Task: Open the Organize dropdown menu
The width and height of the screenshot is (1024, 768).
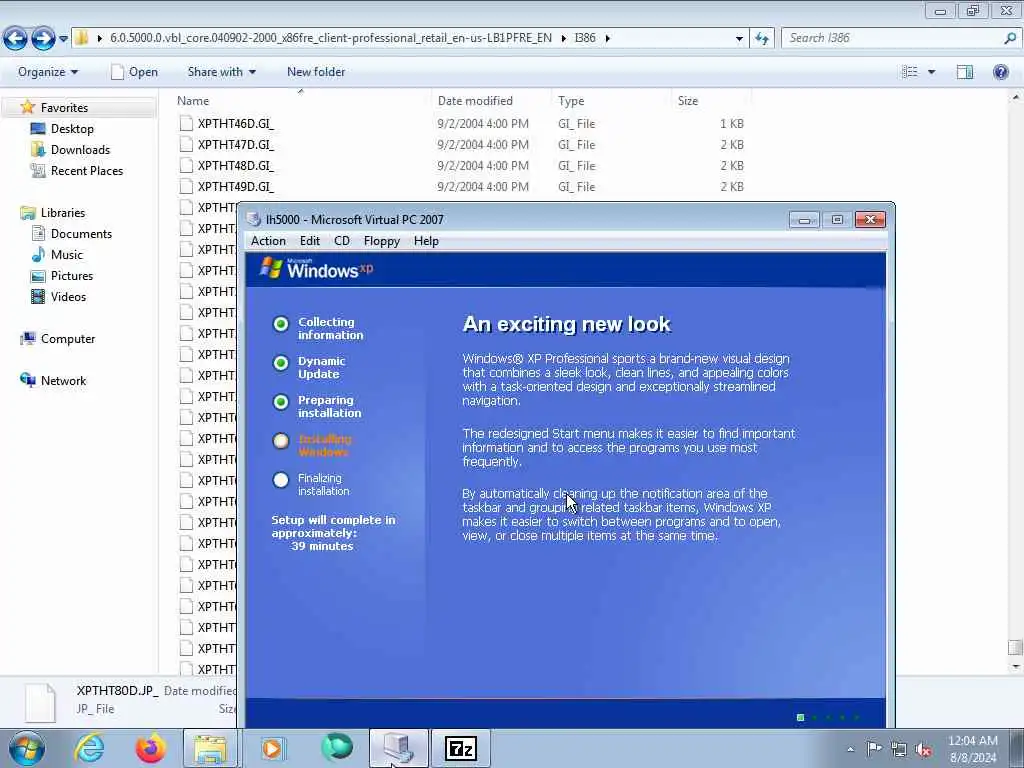Action: [48, 72]
